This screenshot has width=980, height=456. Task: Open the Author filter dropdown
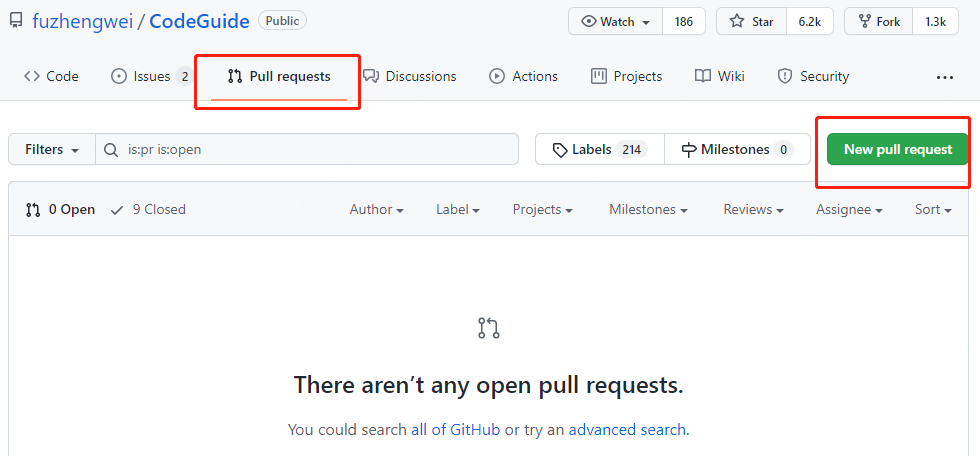(x=376, y=210)
